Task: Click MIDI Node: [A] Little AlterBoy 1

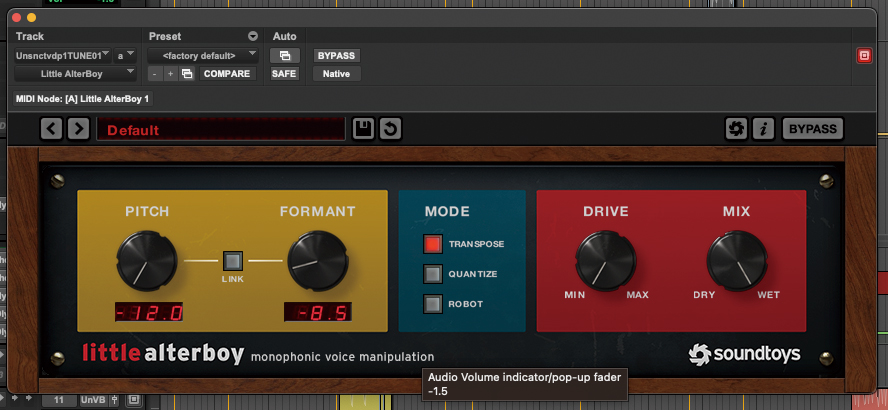Action: [x=83, y=99]
